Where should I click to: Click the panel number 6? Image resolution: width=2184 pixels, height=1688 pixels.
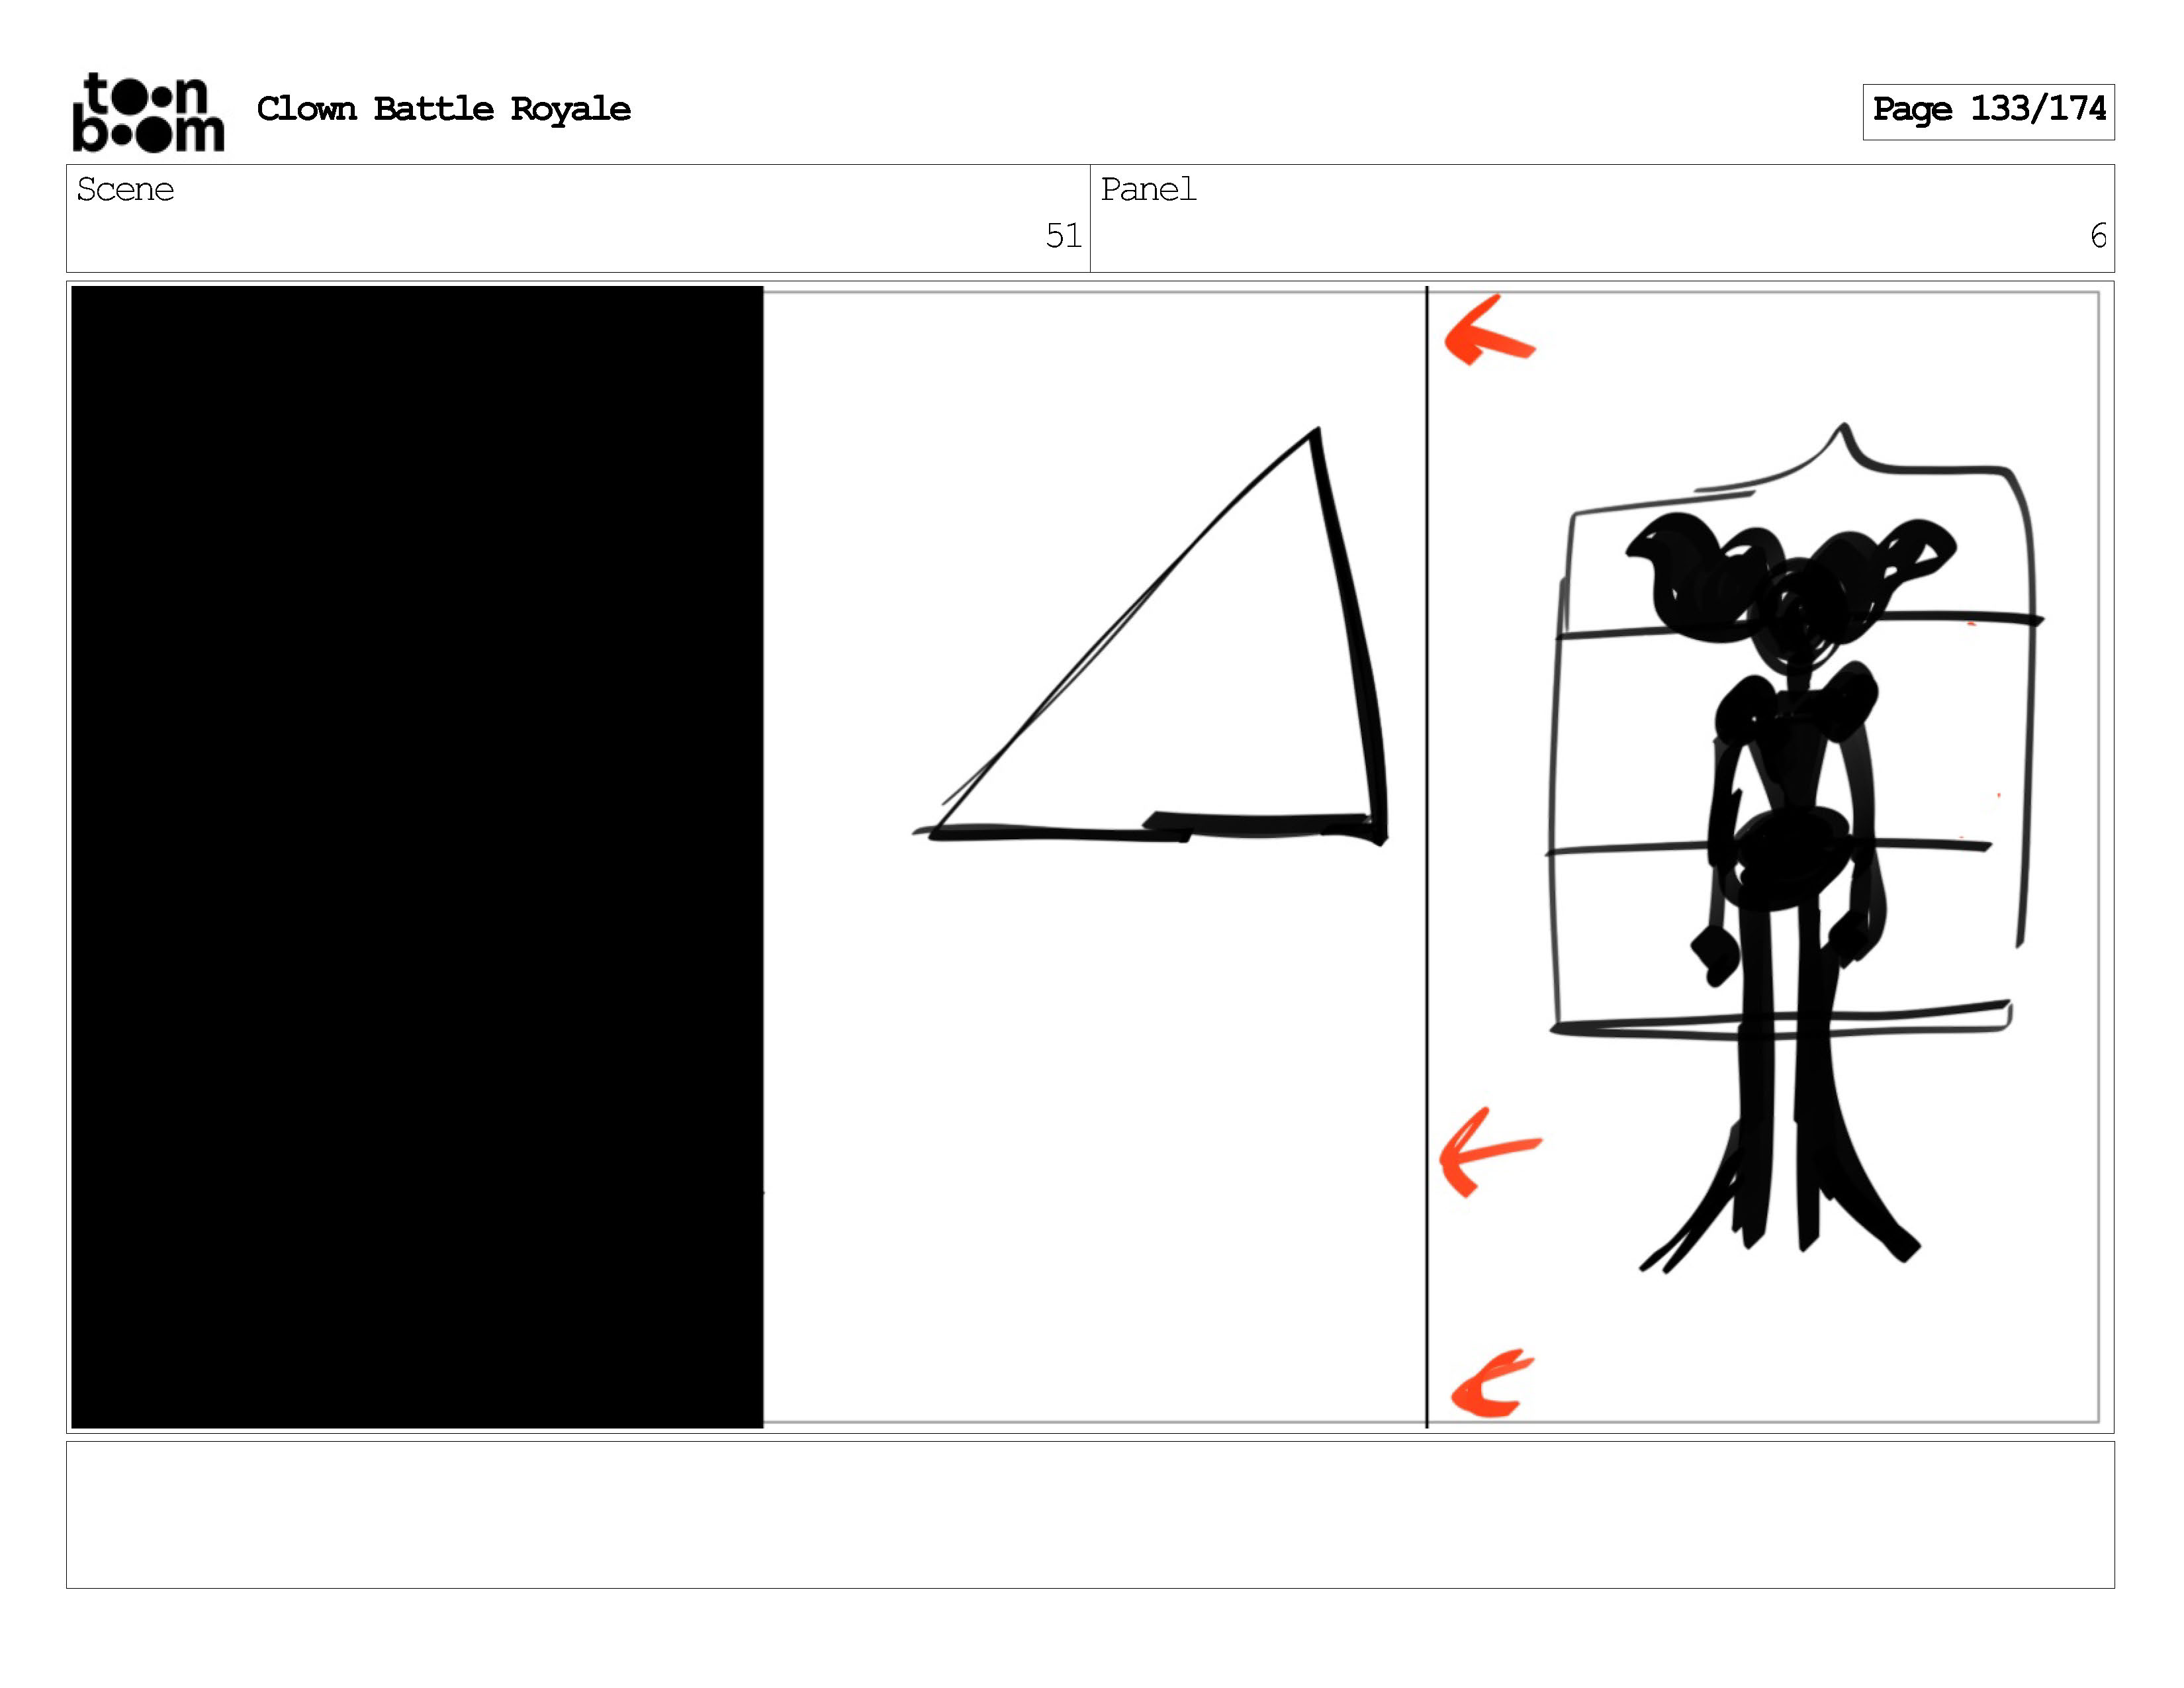pos(2098,236)
